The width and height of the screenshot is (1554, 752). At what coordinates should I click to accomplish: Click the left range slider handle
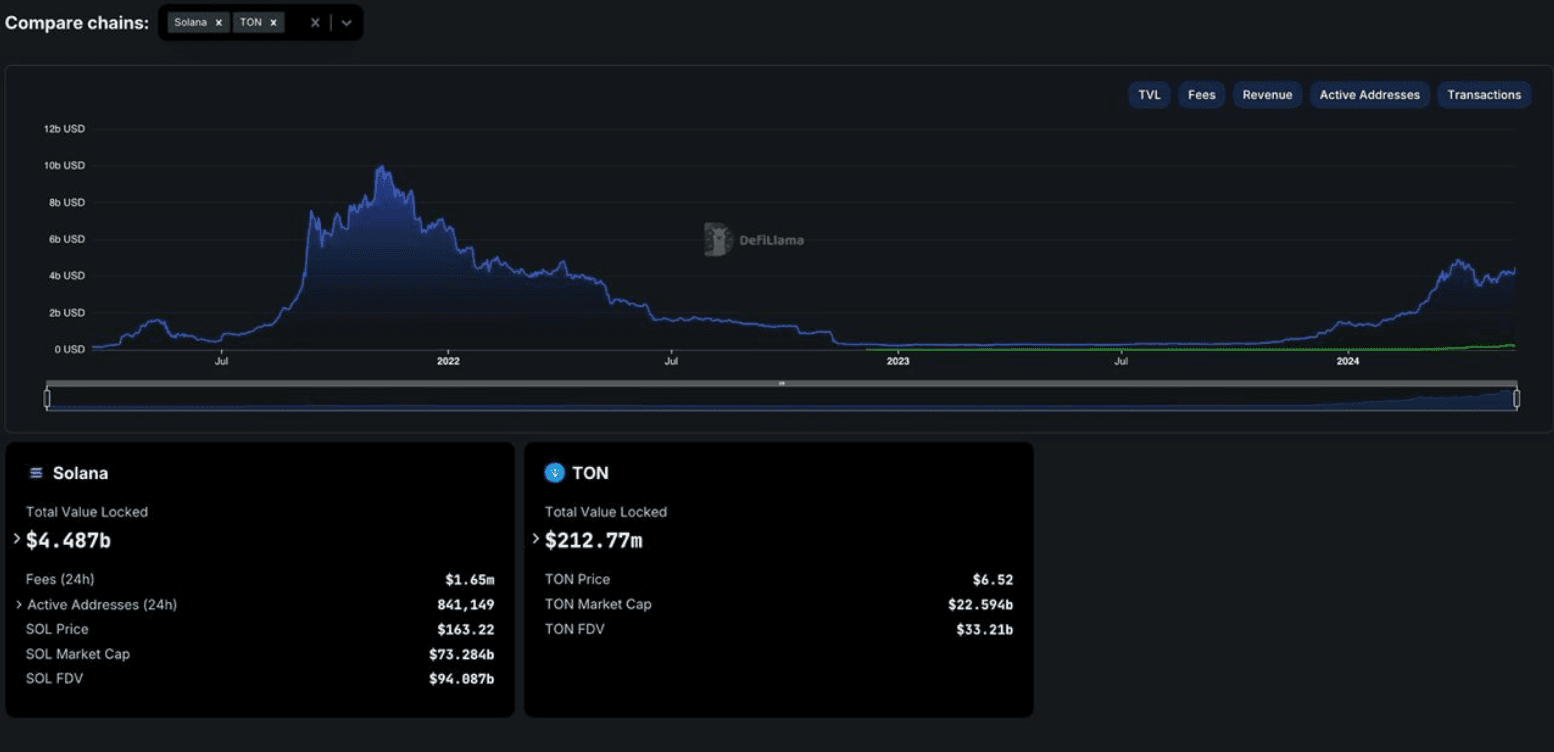tap(47, 399)
